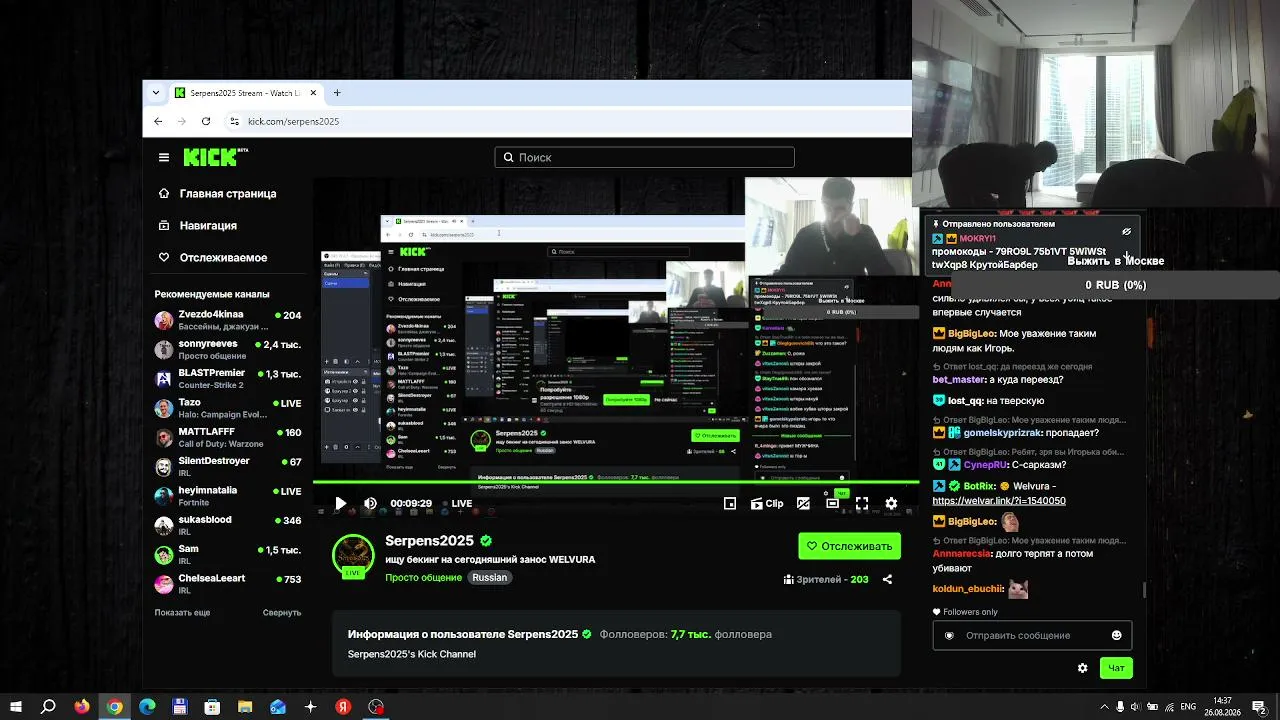Open Microsoft Store from the taskbar
The image size is (1280, 720).
point(212,707)
